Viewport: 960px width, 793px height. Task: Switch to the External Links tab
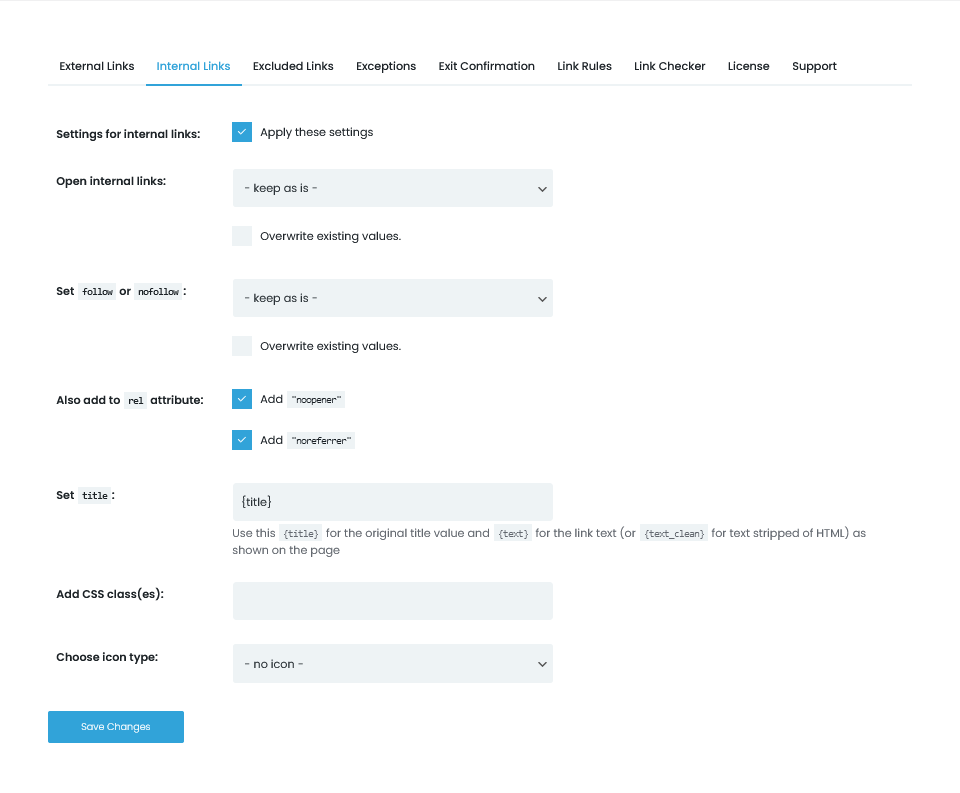coord(96,66)
